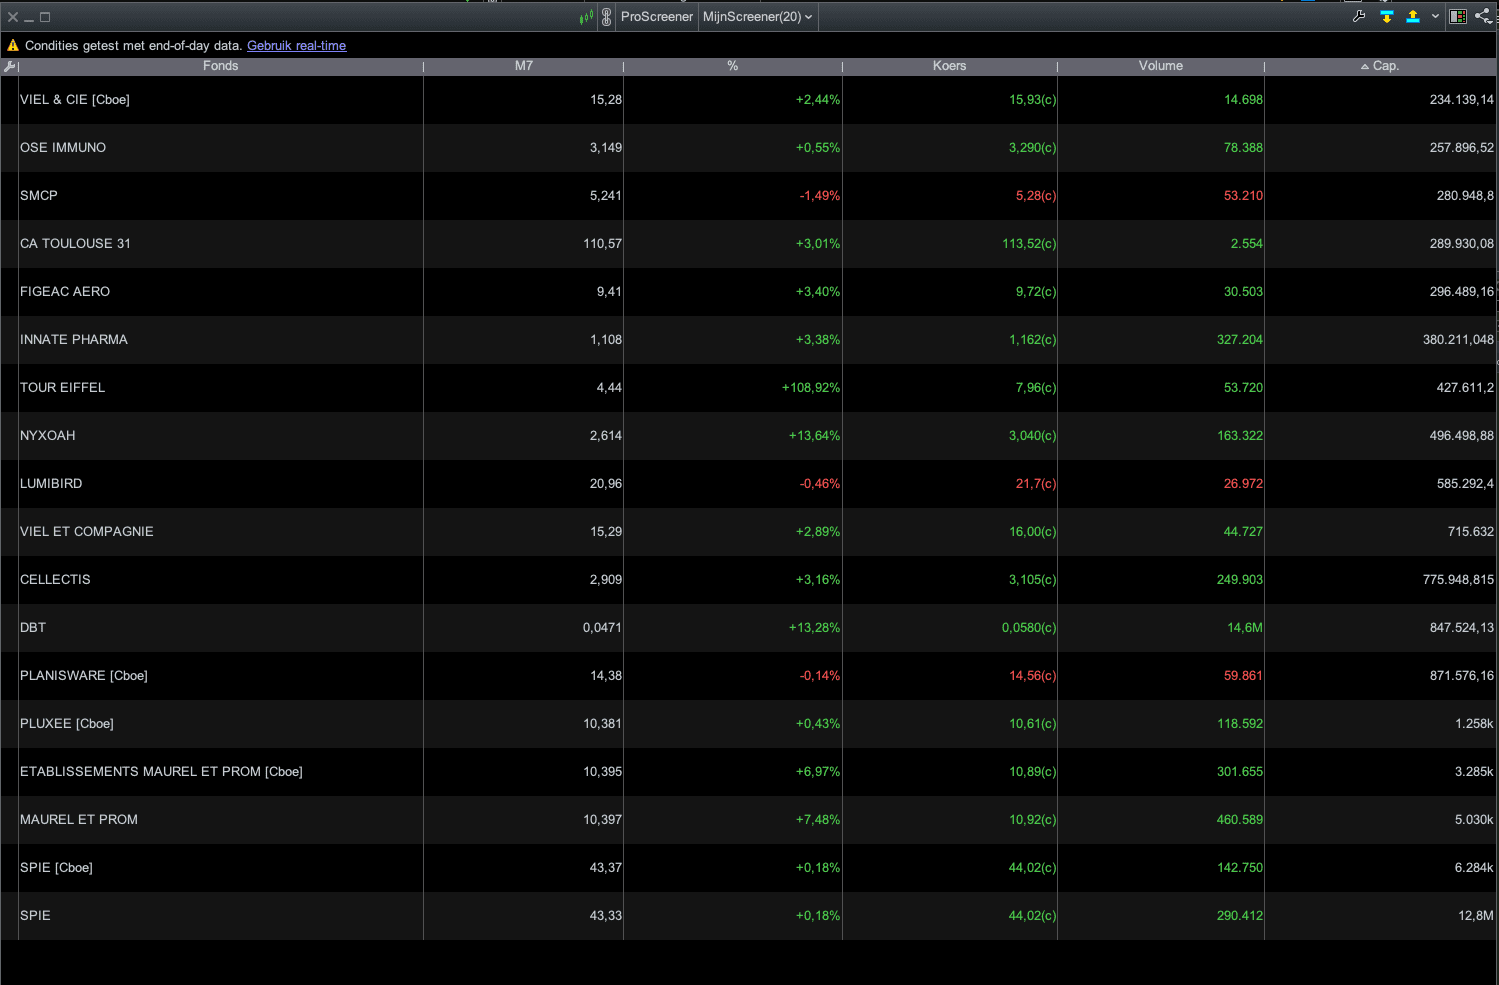The width and height of the screenshot is (1499, 985).
Task: Select the INNATE PHARMA fund name
Action: pyautogui.click(x=74, y=340)
